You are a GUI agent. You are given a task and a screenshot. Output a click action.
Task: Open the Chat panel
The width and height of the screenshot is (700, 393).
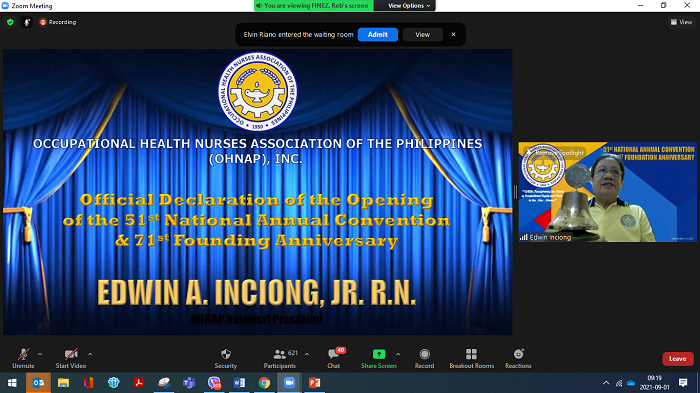(x=333, y=359)
